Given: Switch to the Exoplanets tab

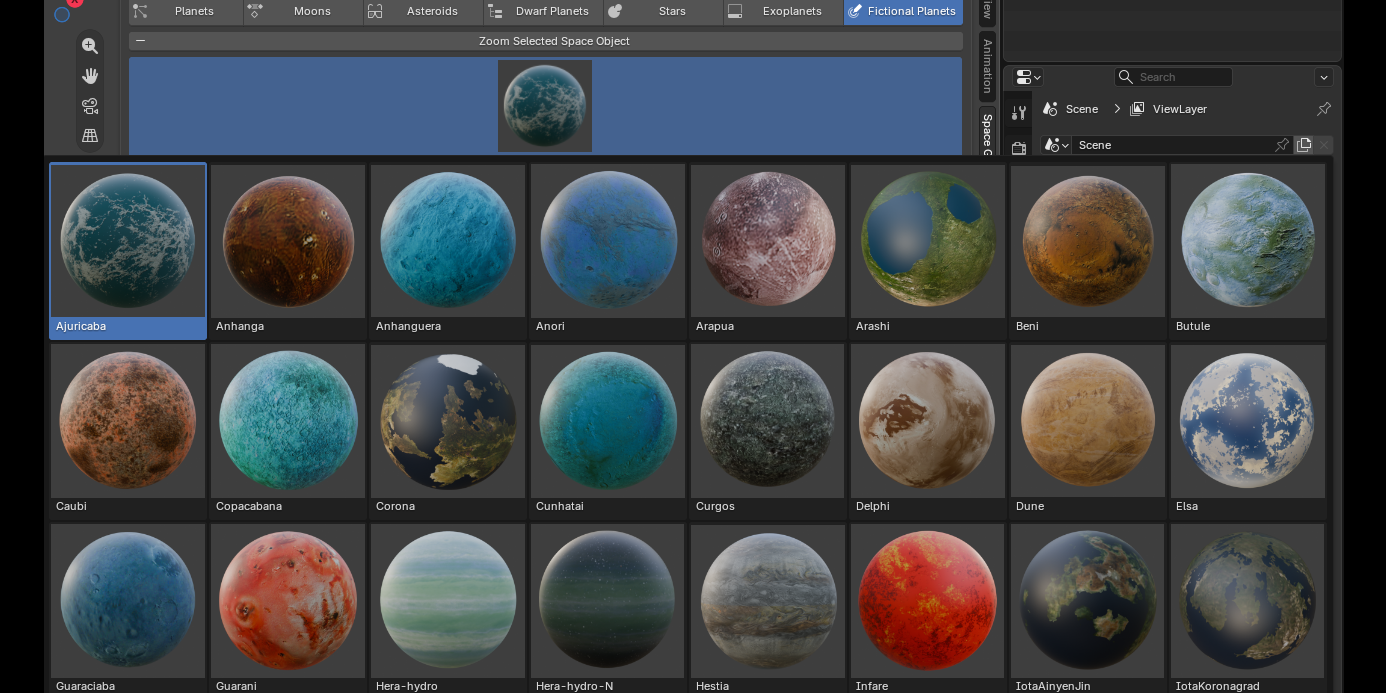Looking at the screenshot, I should (x=783, y=11).
